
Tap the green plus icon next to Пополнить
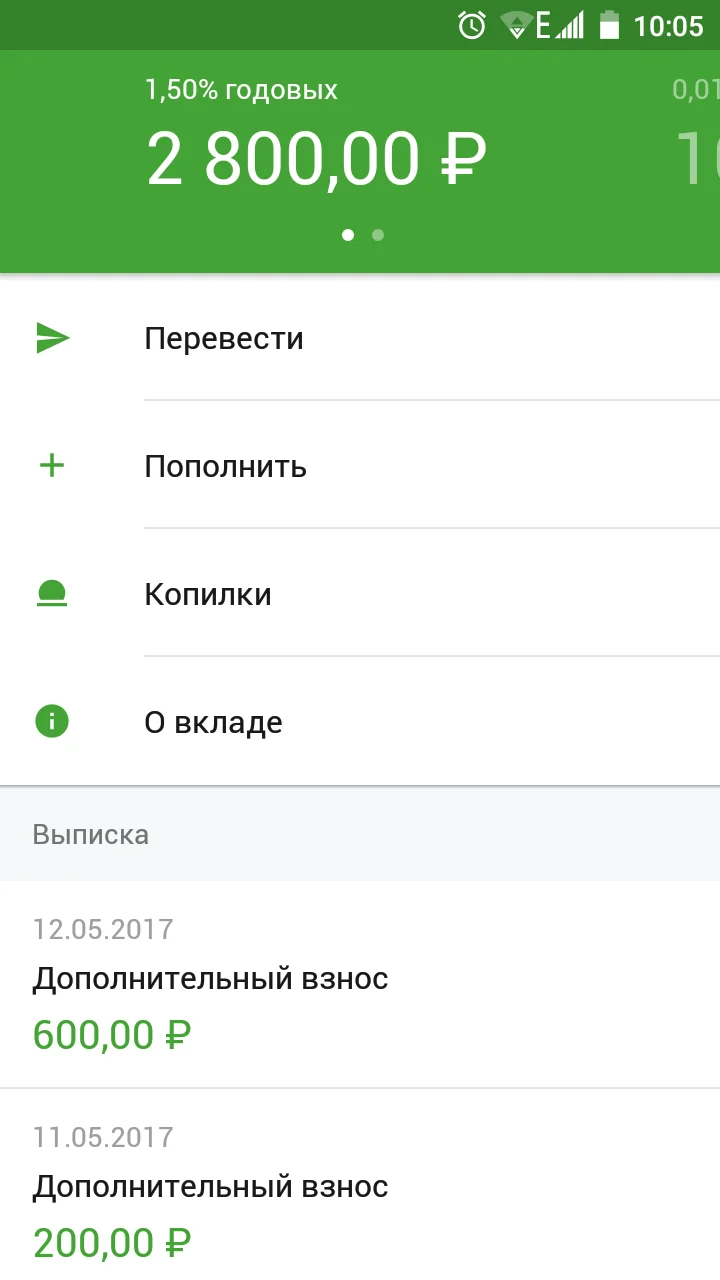point(51,465)
